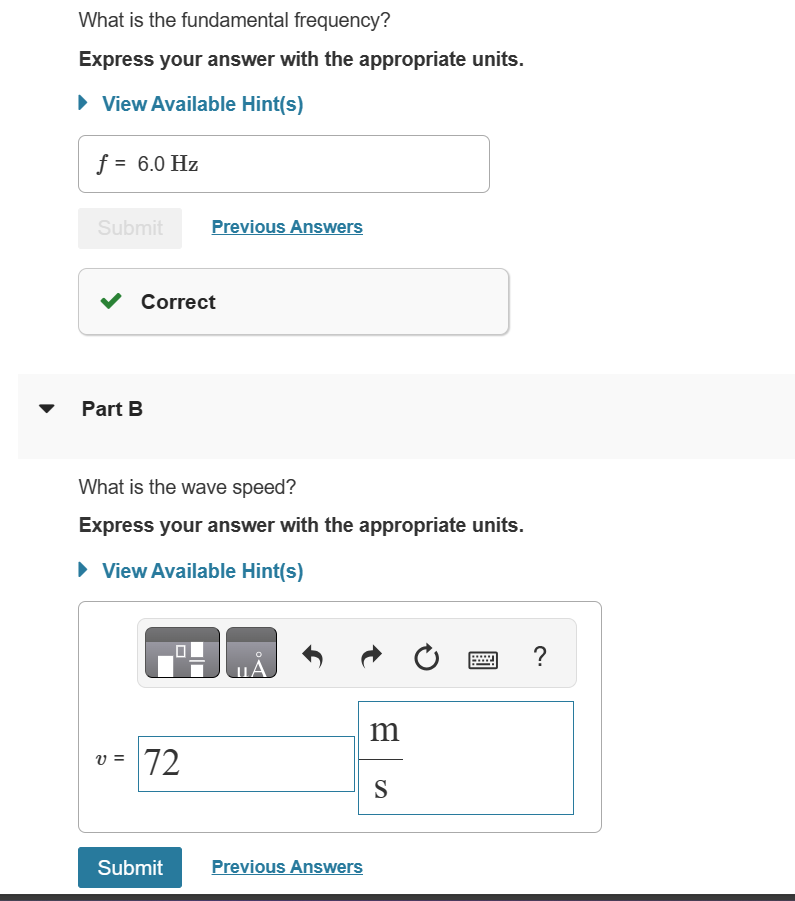Click the green checkmark beside Correct
Screen dimensions: 795x901
pos(111,302)
